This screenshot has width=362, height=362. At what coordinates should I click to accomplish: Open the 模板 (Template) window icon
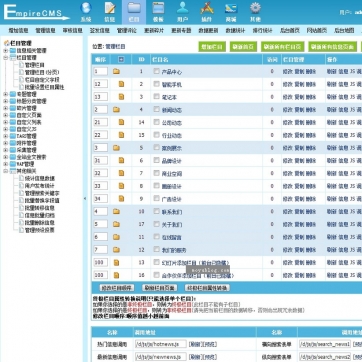click(158, 12)
